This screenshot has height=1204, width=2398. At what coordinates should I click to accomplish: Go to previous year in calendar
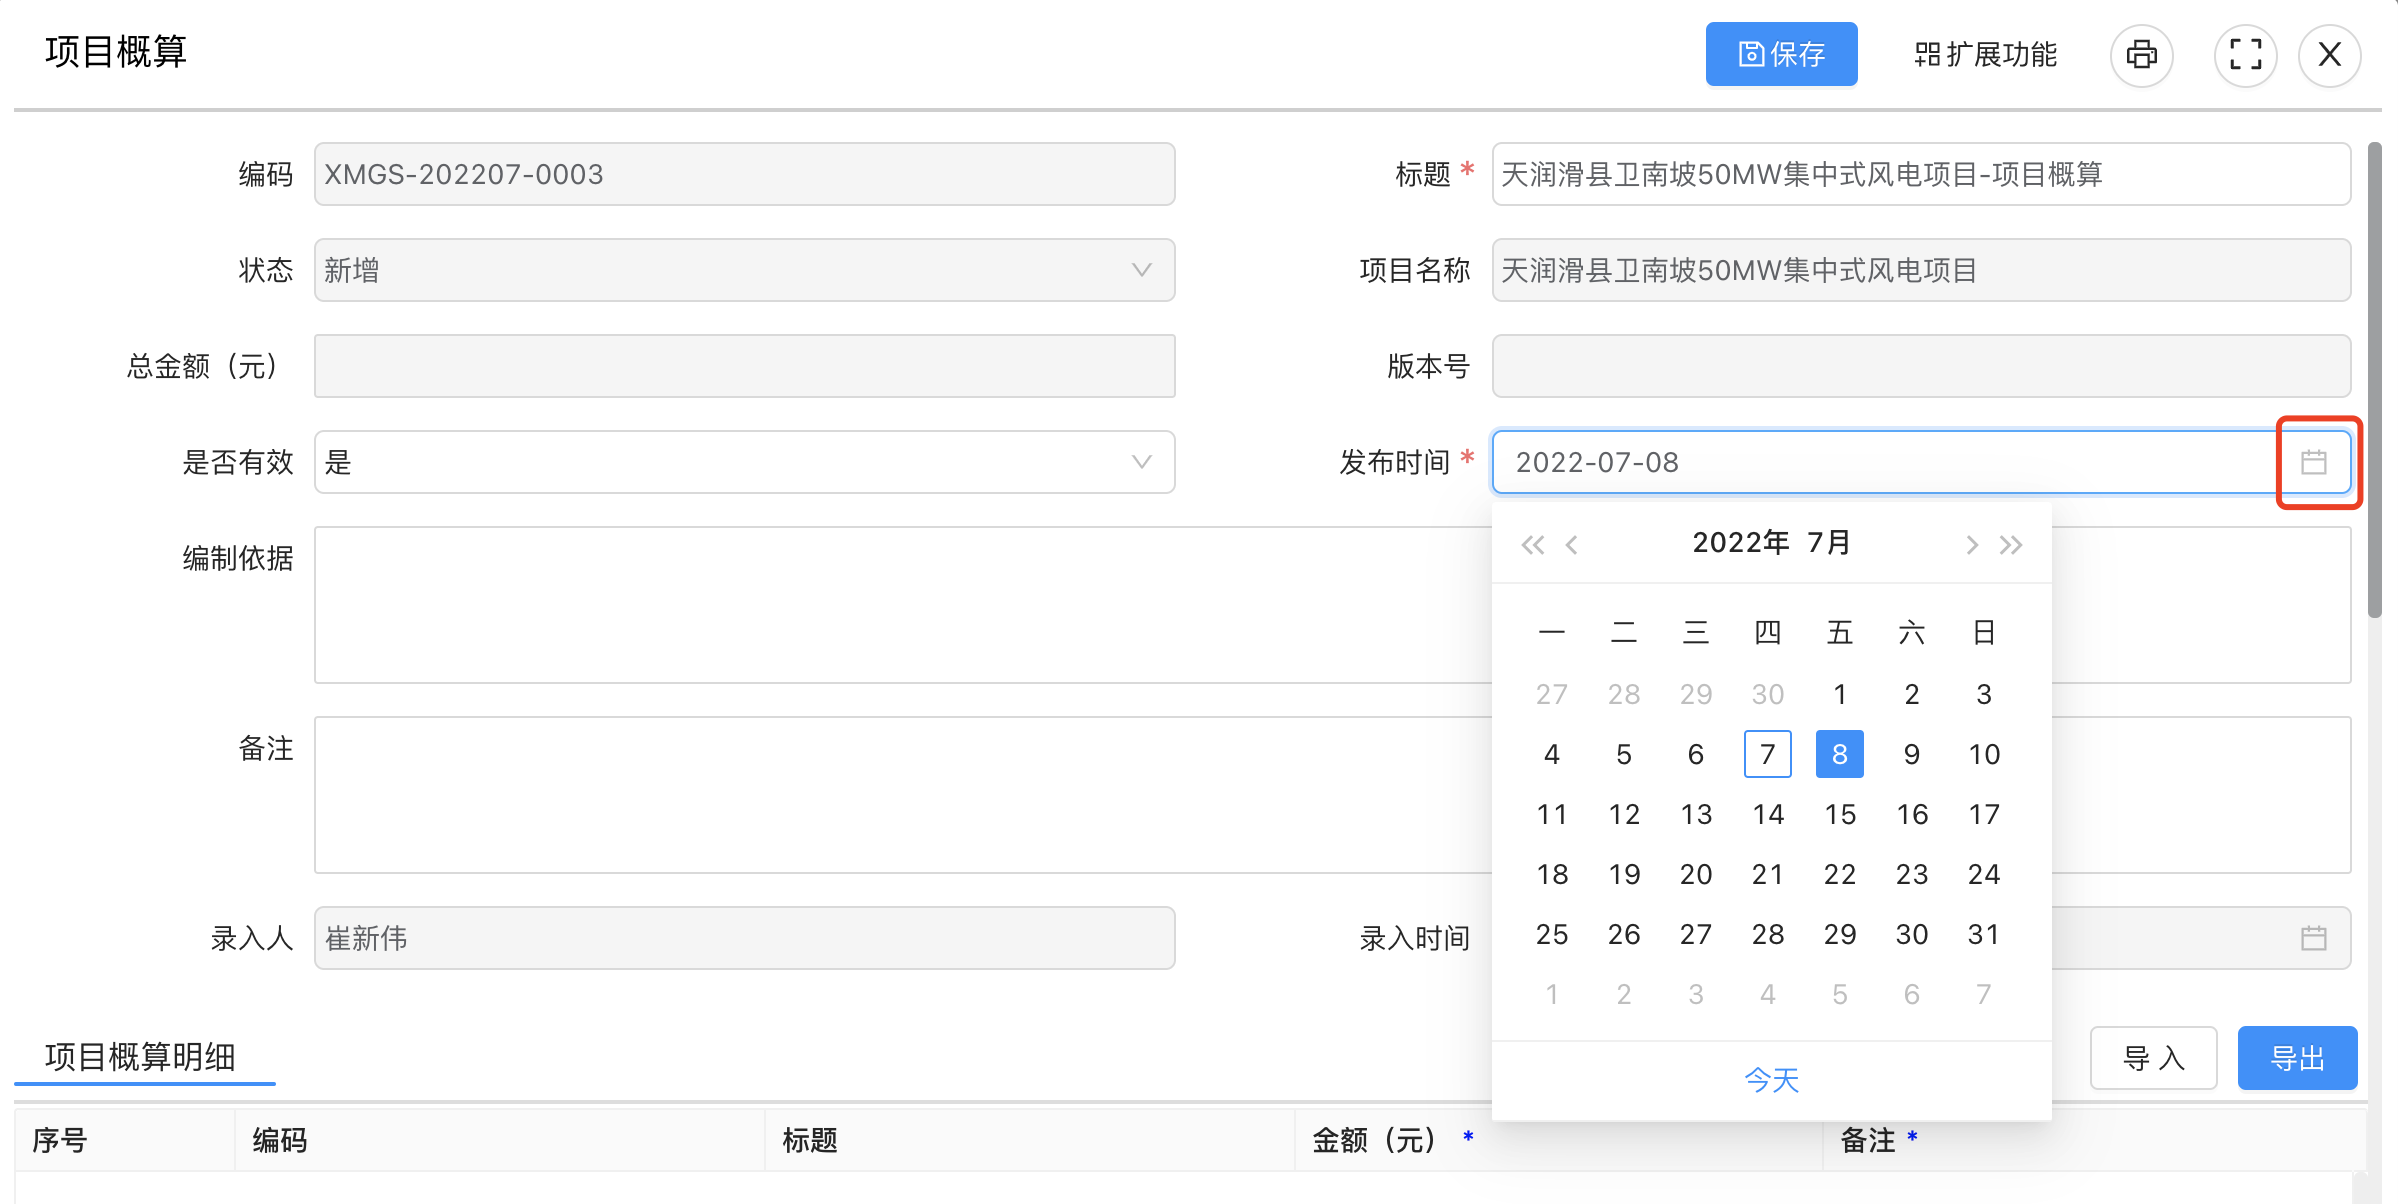pyautogui.click(x=1532, y=545)
